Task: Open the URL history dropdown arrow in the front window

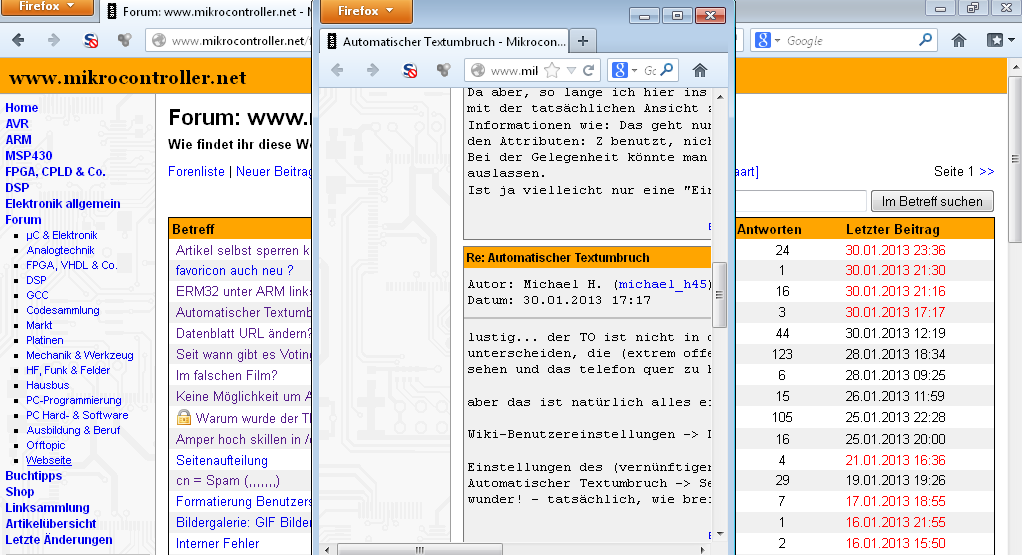Action: 572,70
